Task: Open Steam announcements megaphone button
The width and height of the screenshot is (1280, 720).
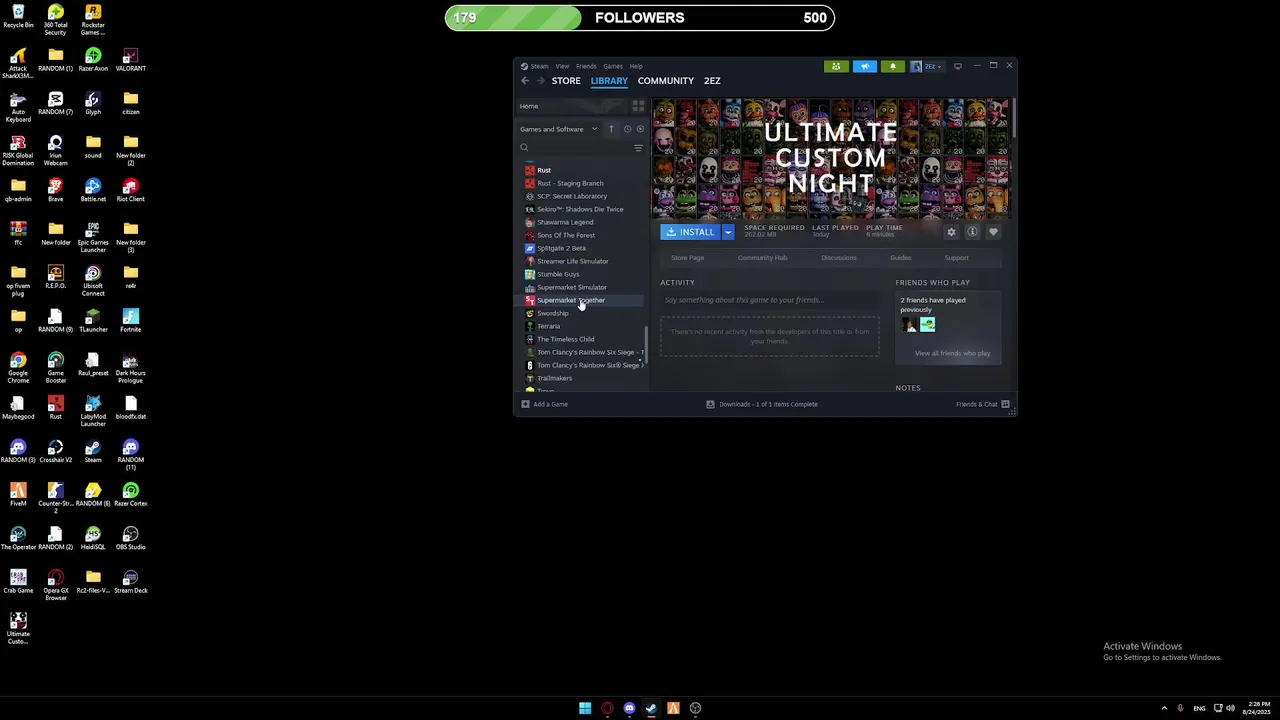Action: click(x=864, y=66)
